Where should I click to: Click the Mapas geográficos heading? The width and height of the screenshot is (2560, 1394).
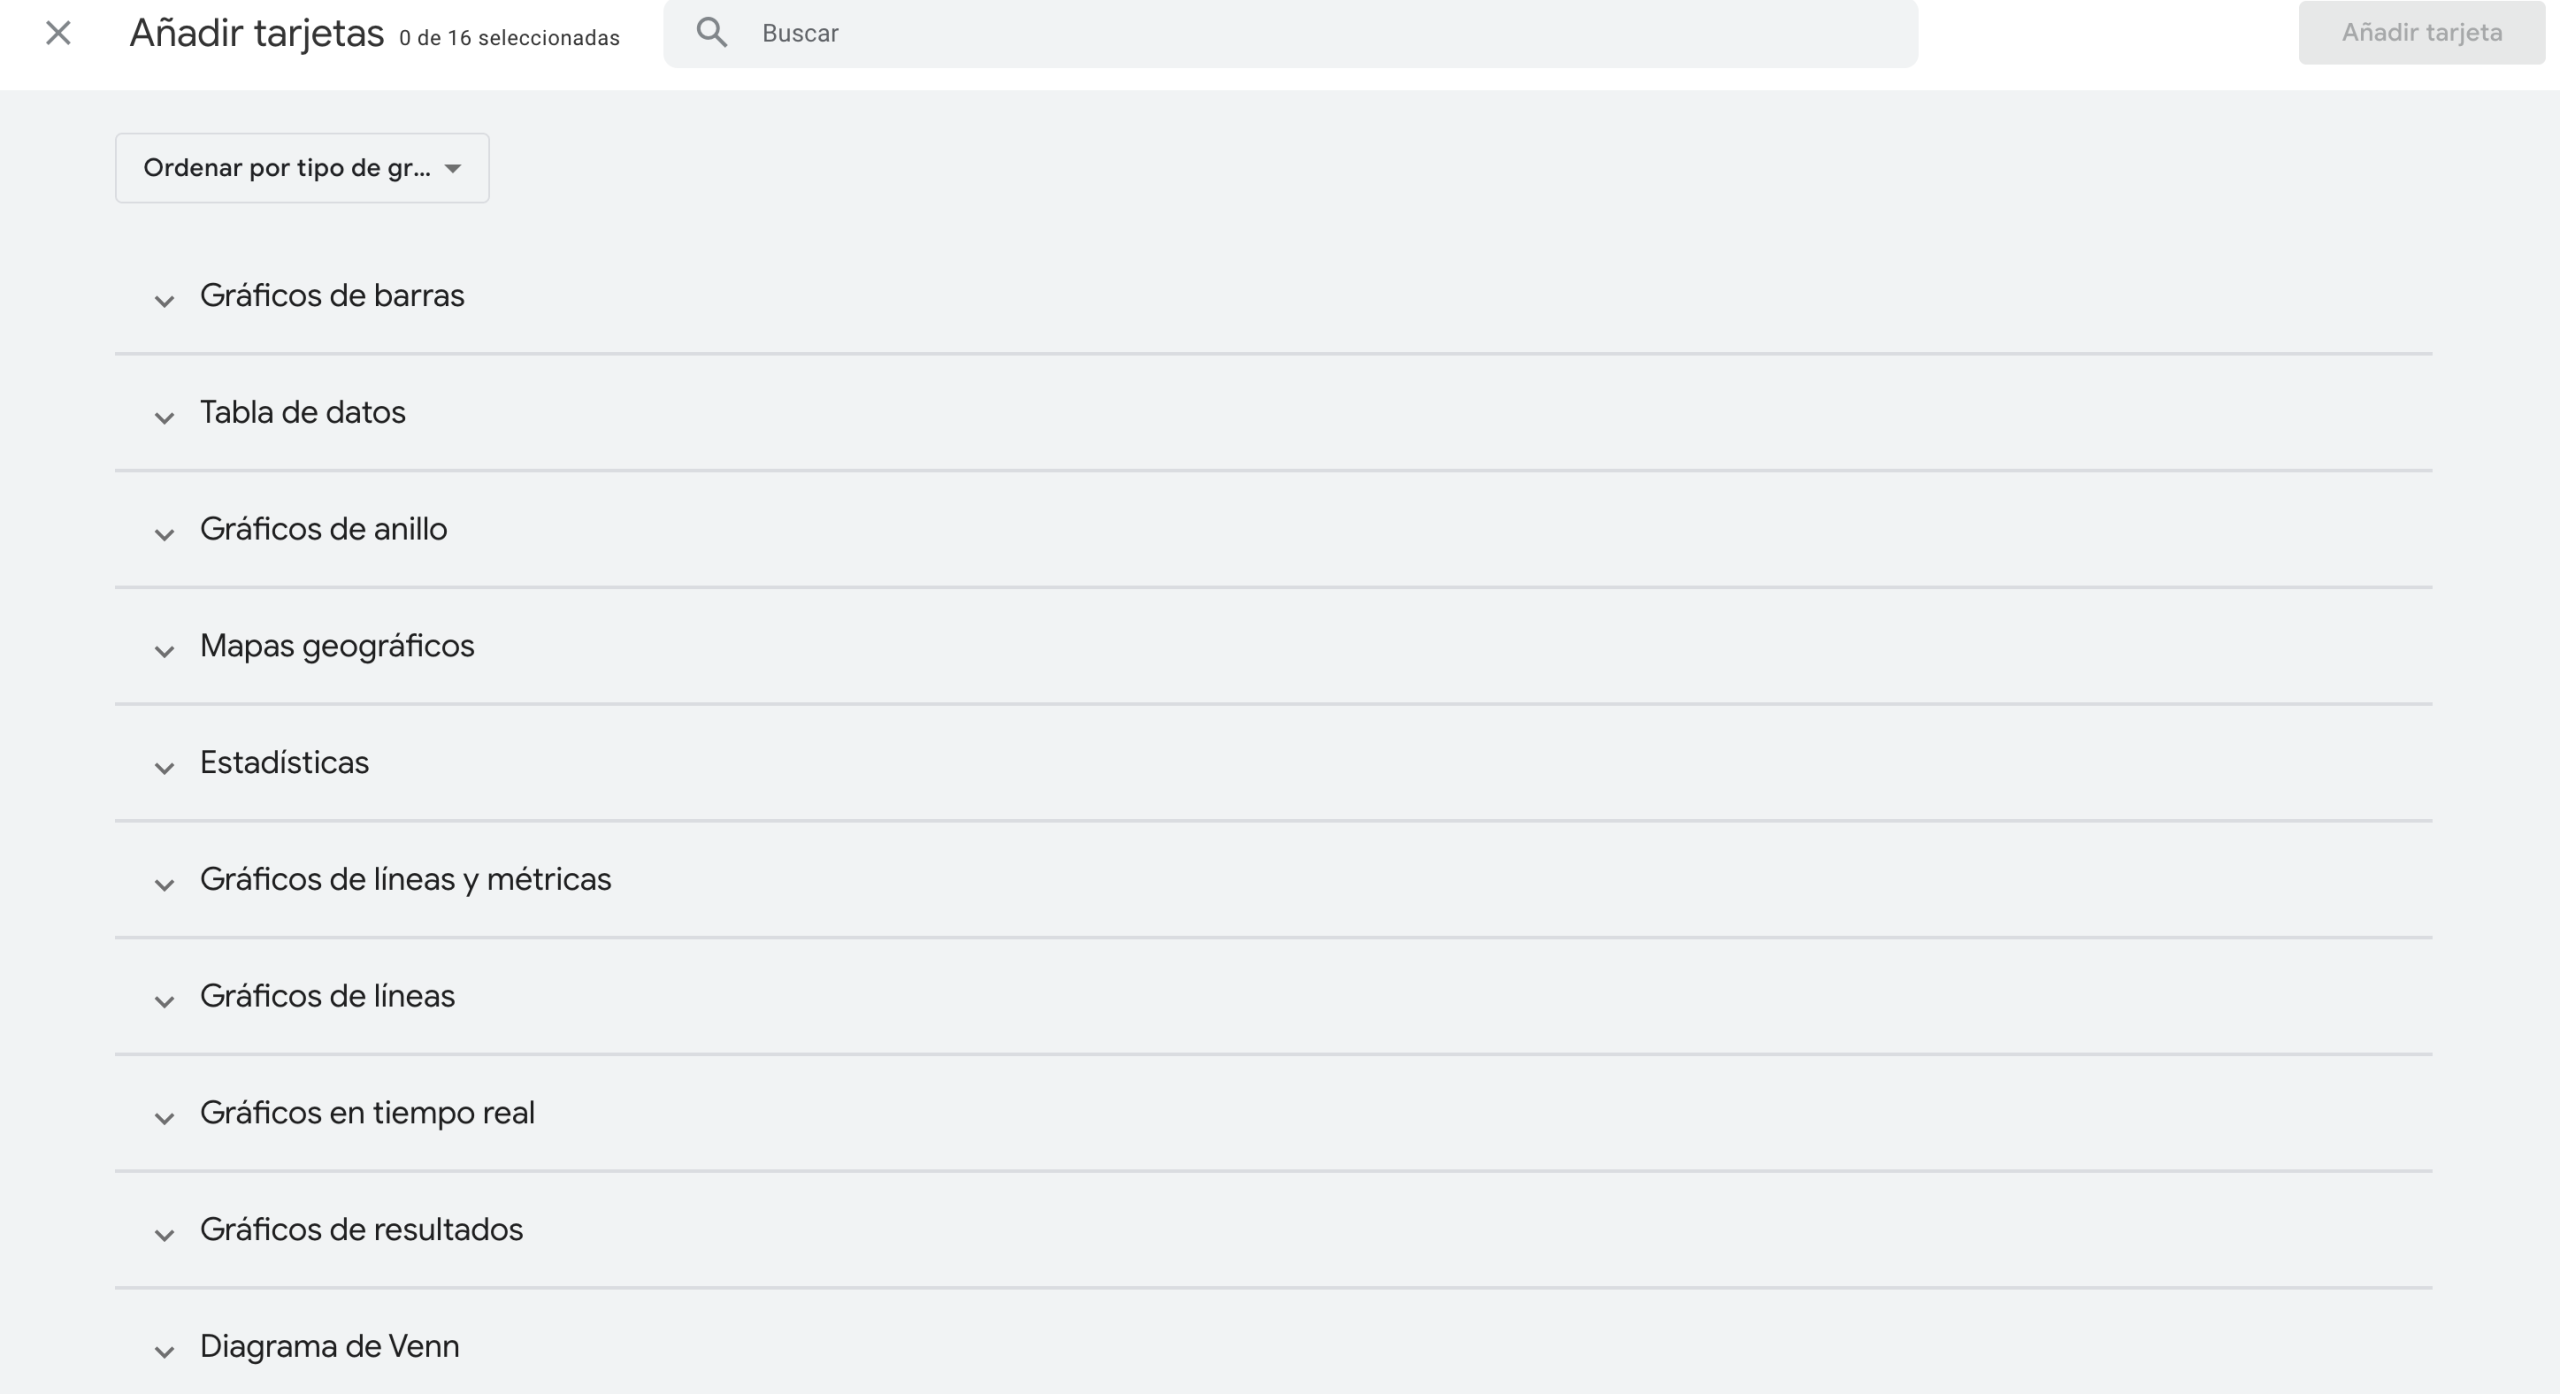337,646
